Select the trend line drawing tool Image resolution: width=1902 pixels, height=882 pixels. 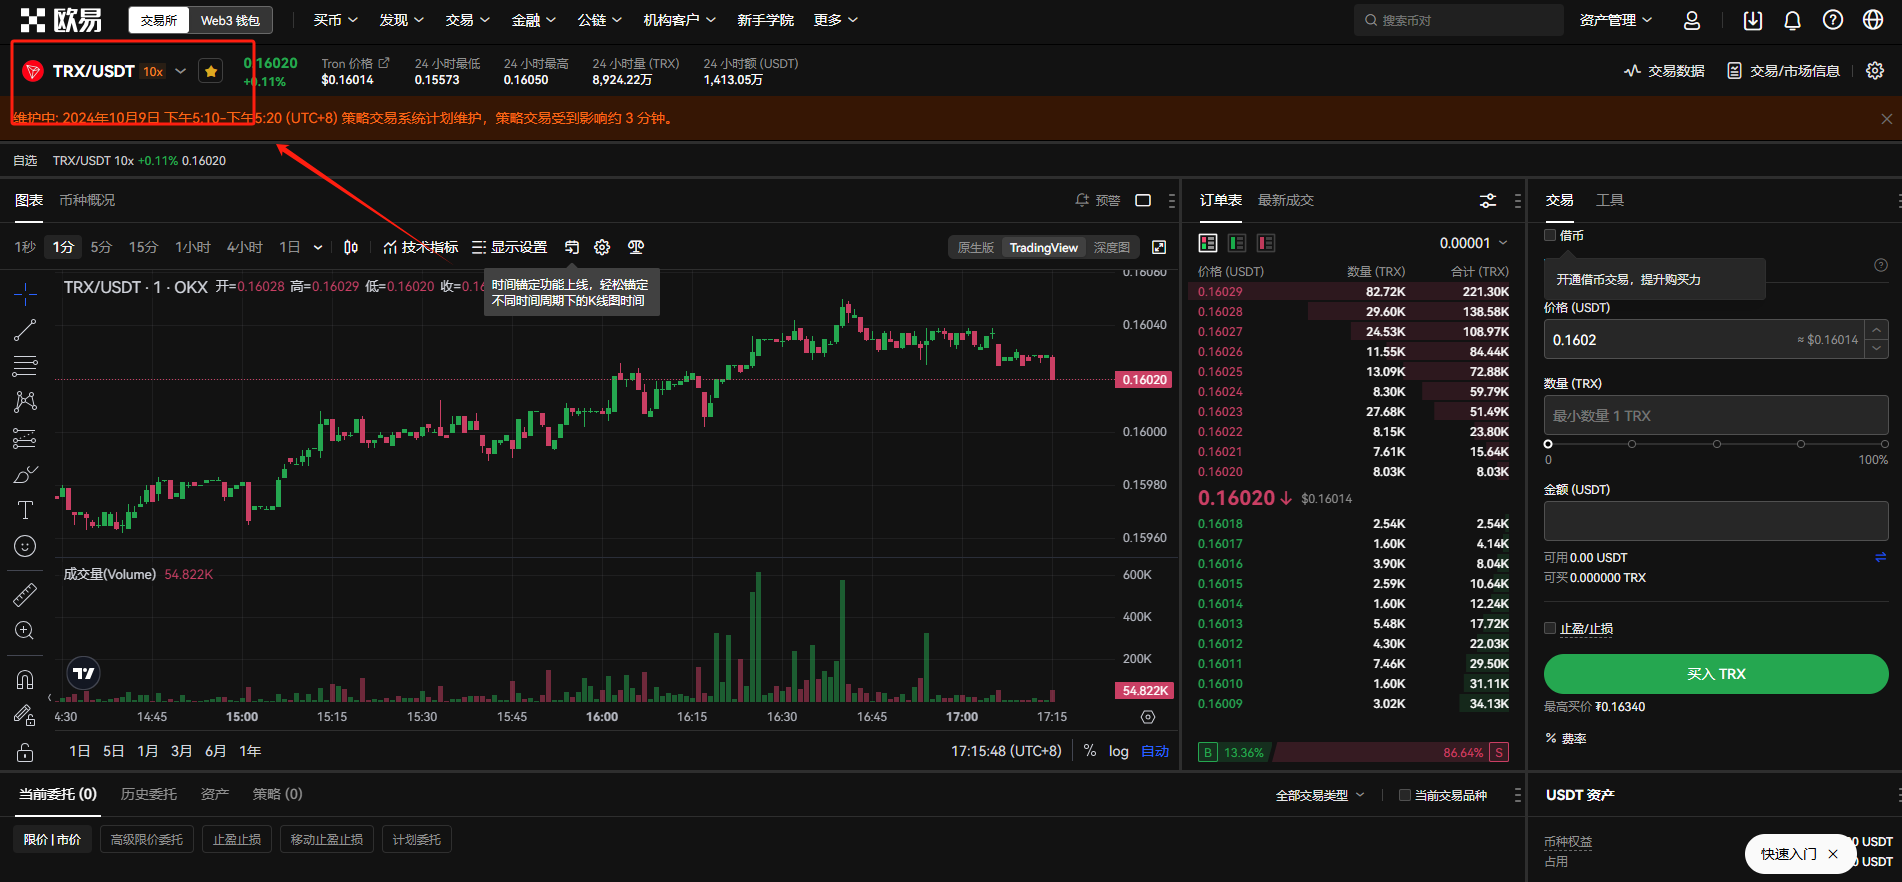click(x=25, y=330)
